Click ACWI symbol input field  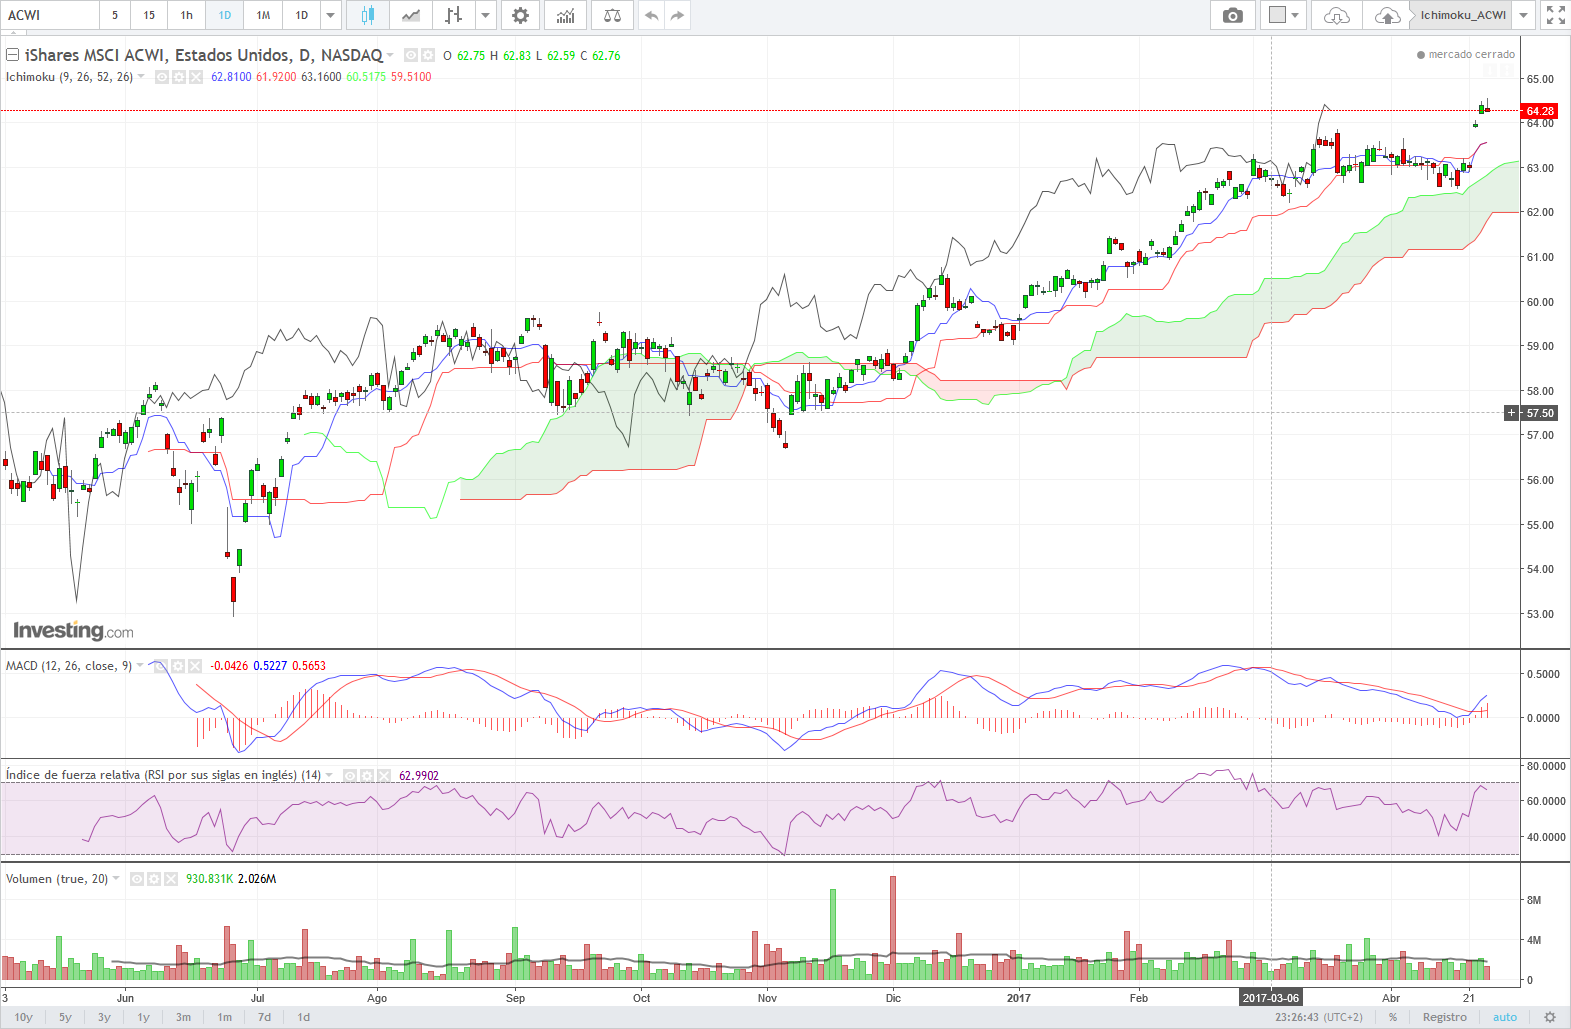[x=50, y=15]
